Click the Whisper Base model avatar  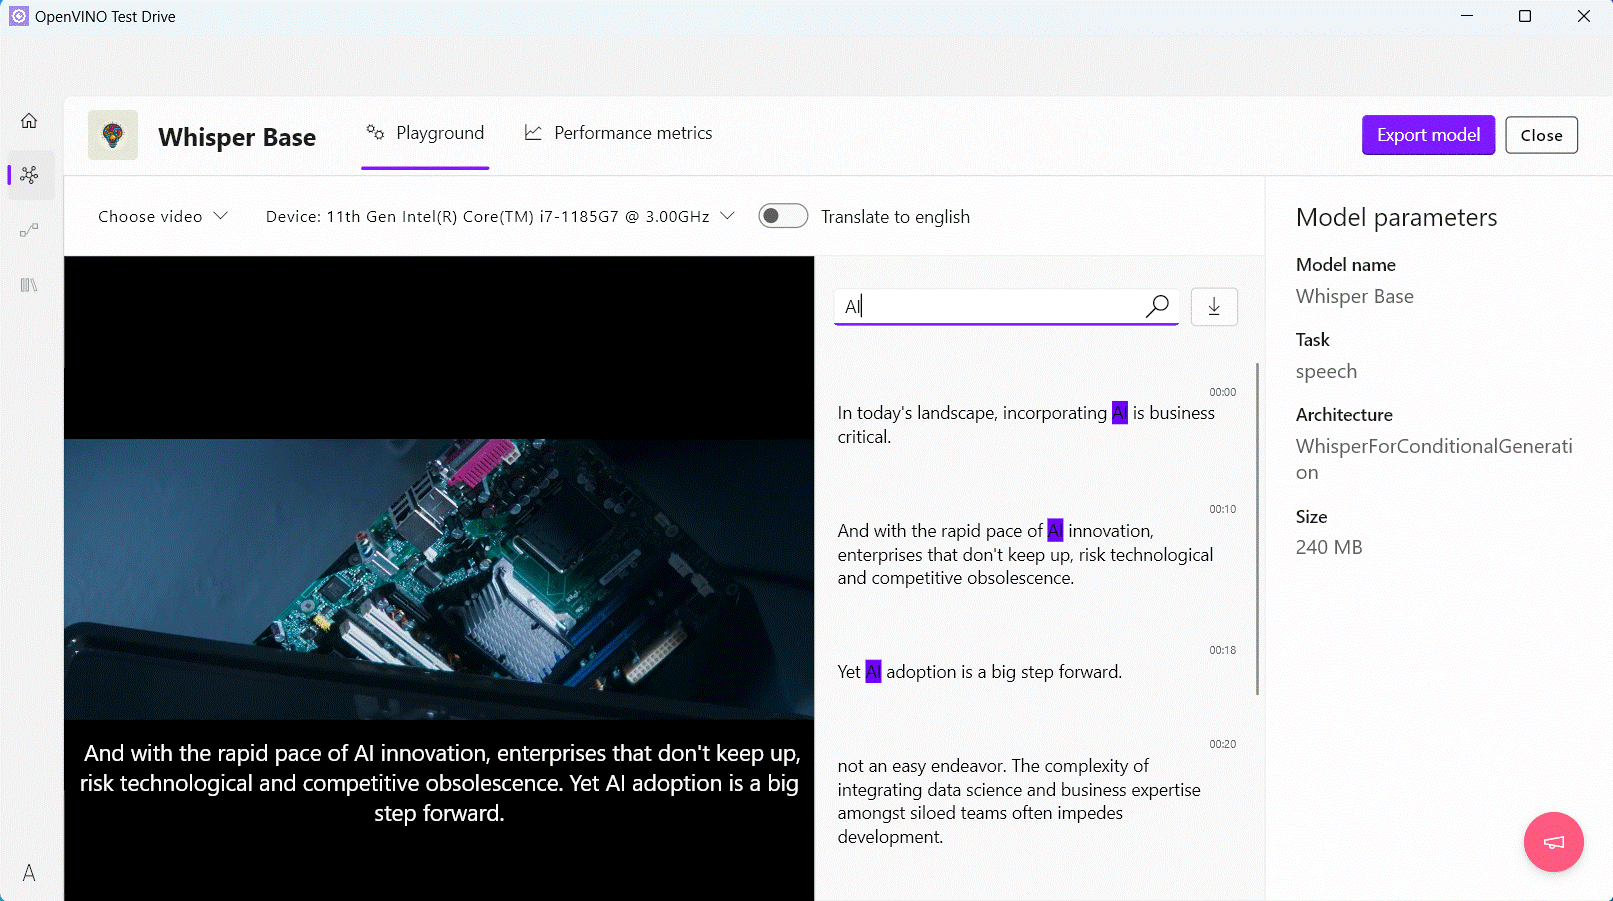(x=112, y=135)
